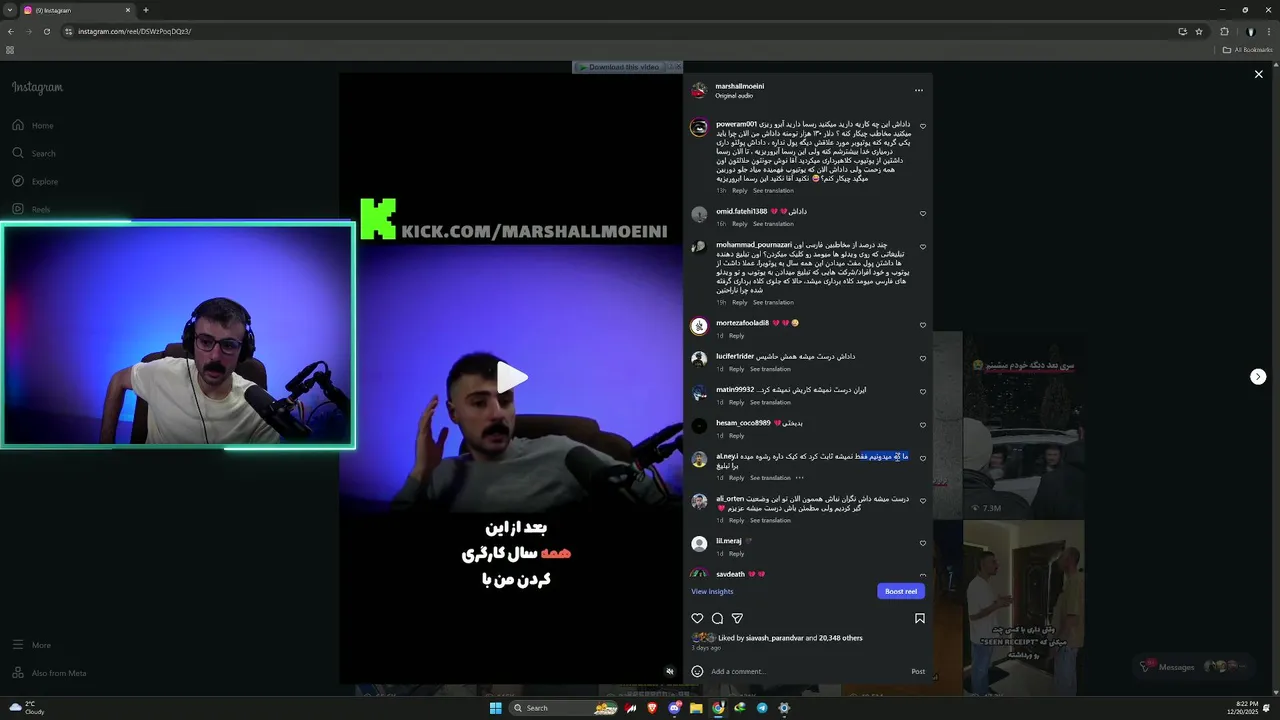
Task: Select the Instagram browser tab
Action: (77, 10)
